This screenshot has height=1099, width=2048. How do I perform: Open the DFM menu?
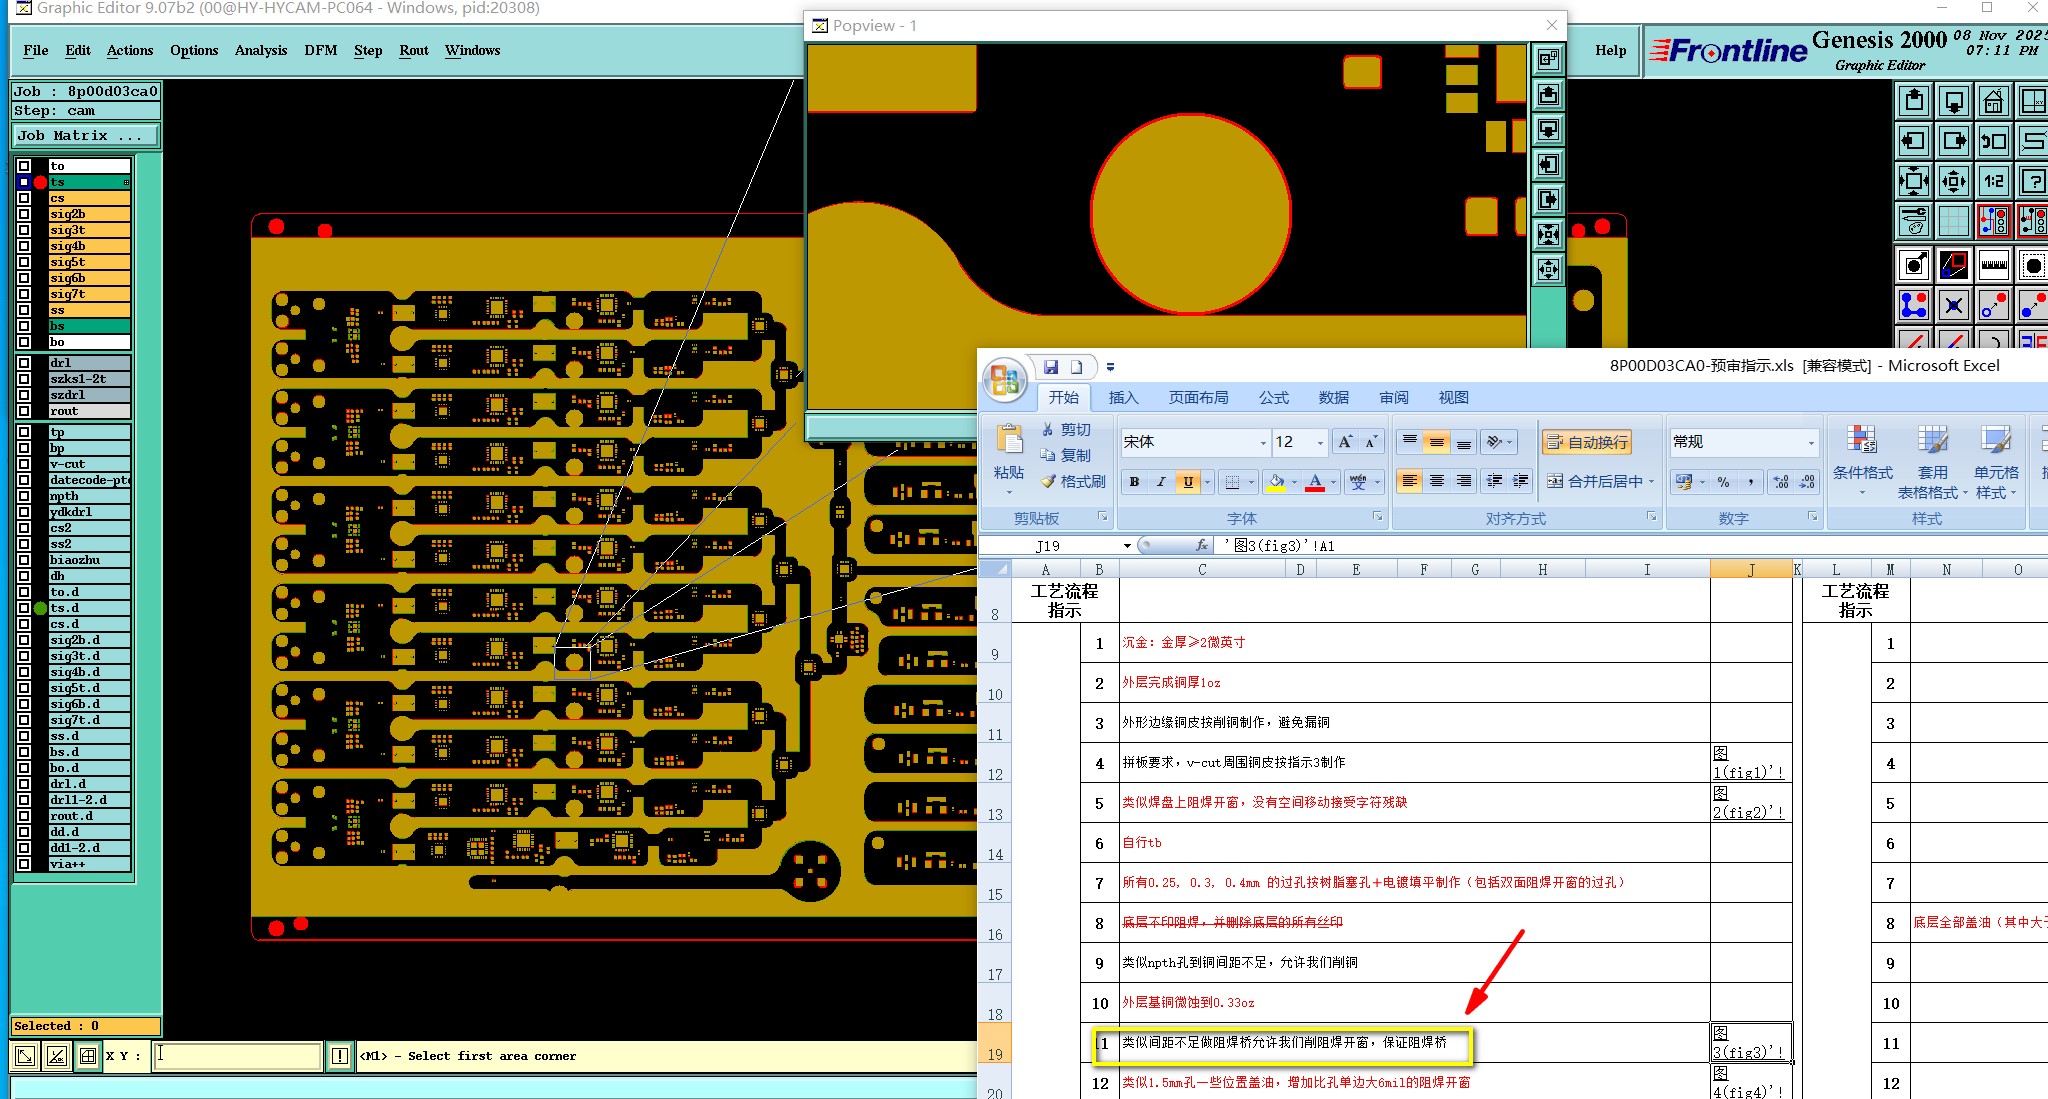coord(320,50)
